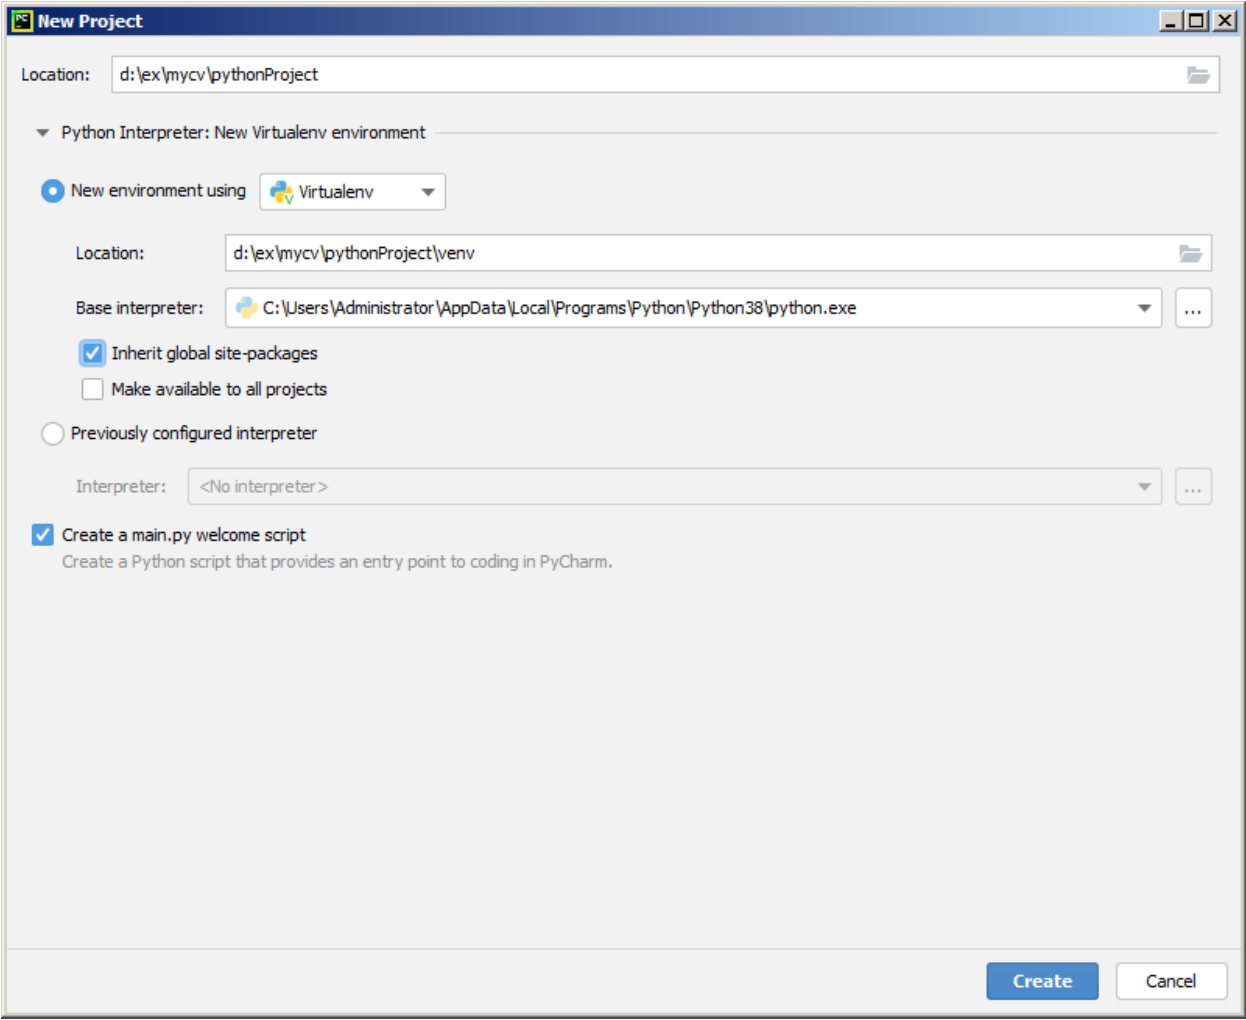Cancel the New Project dialog

pos(1170,981)
